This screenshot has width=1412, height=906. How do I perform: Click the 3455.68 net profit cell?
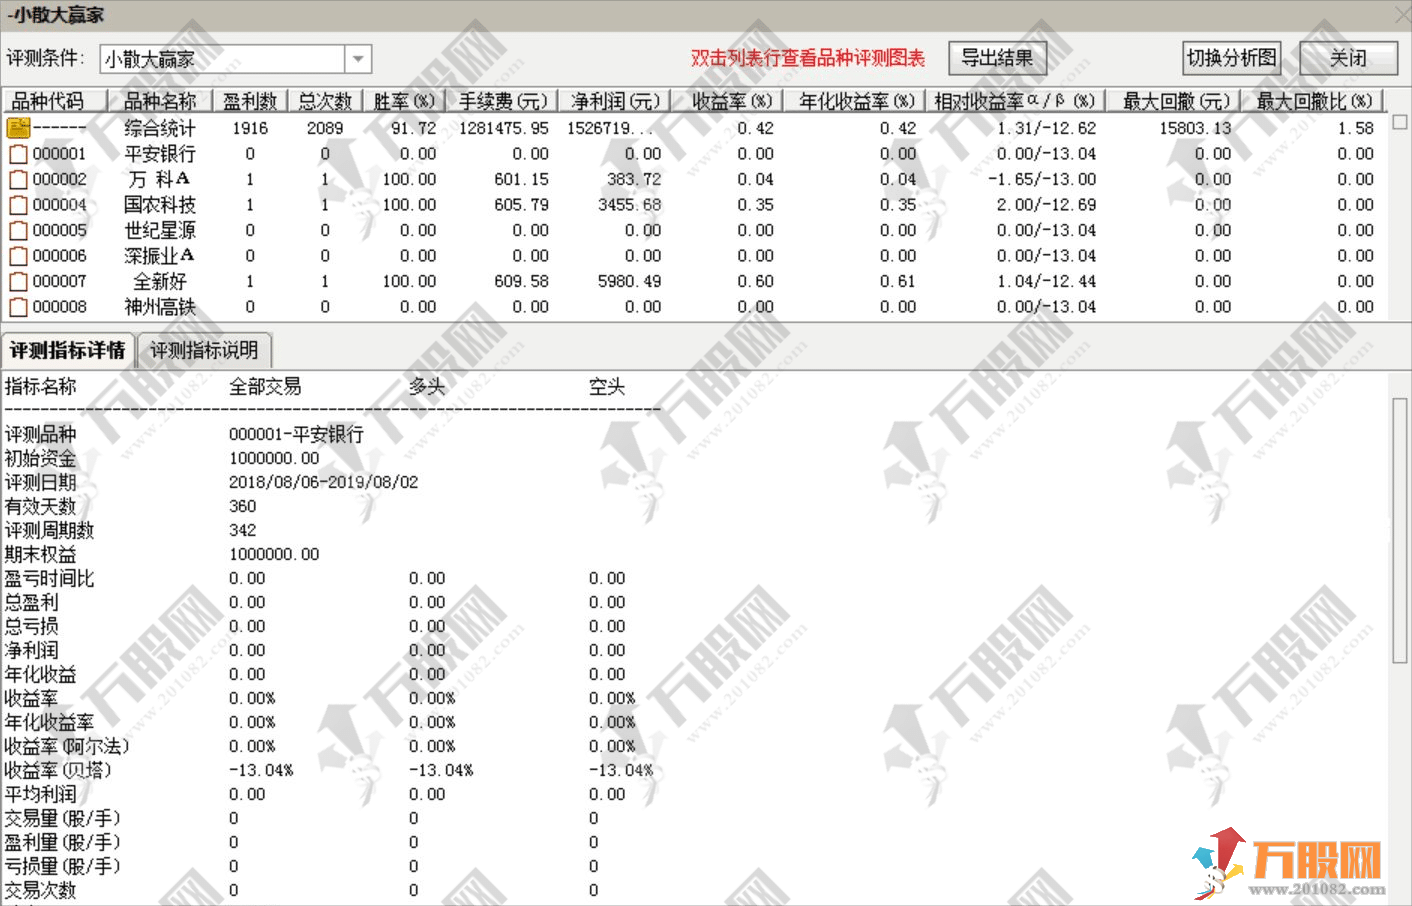tap(630, 205)
